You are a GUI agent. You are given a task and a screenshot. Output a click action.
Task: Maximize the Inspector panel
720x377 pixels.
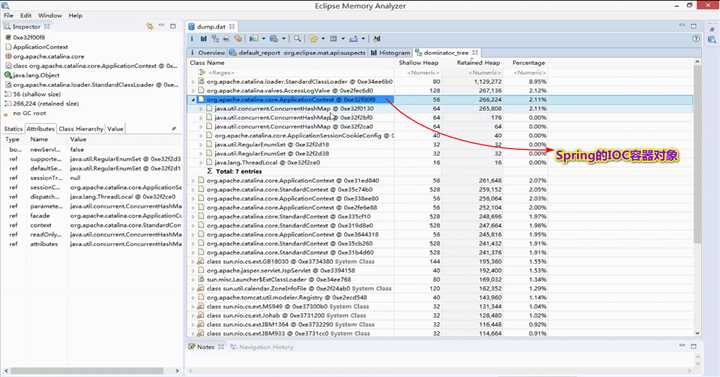coord(173,26)
